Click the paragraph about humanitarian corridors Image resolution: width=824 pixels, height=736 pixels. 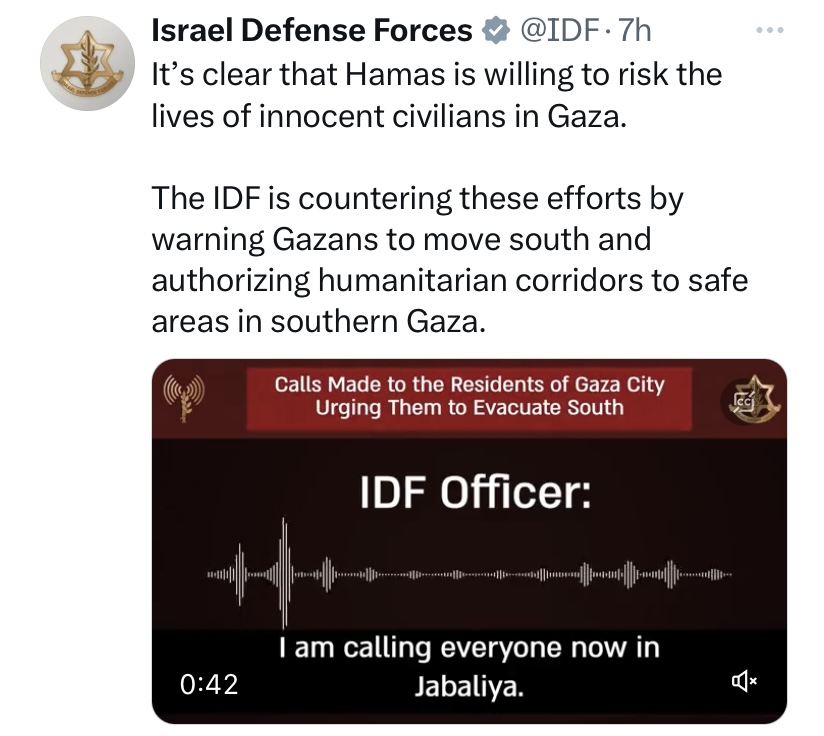coord(449,260)
